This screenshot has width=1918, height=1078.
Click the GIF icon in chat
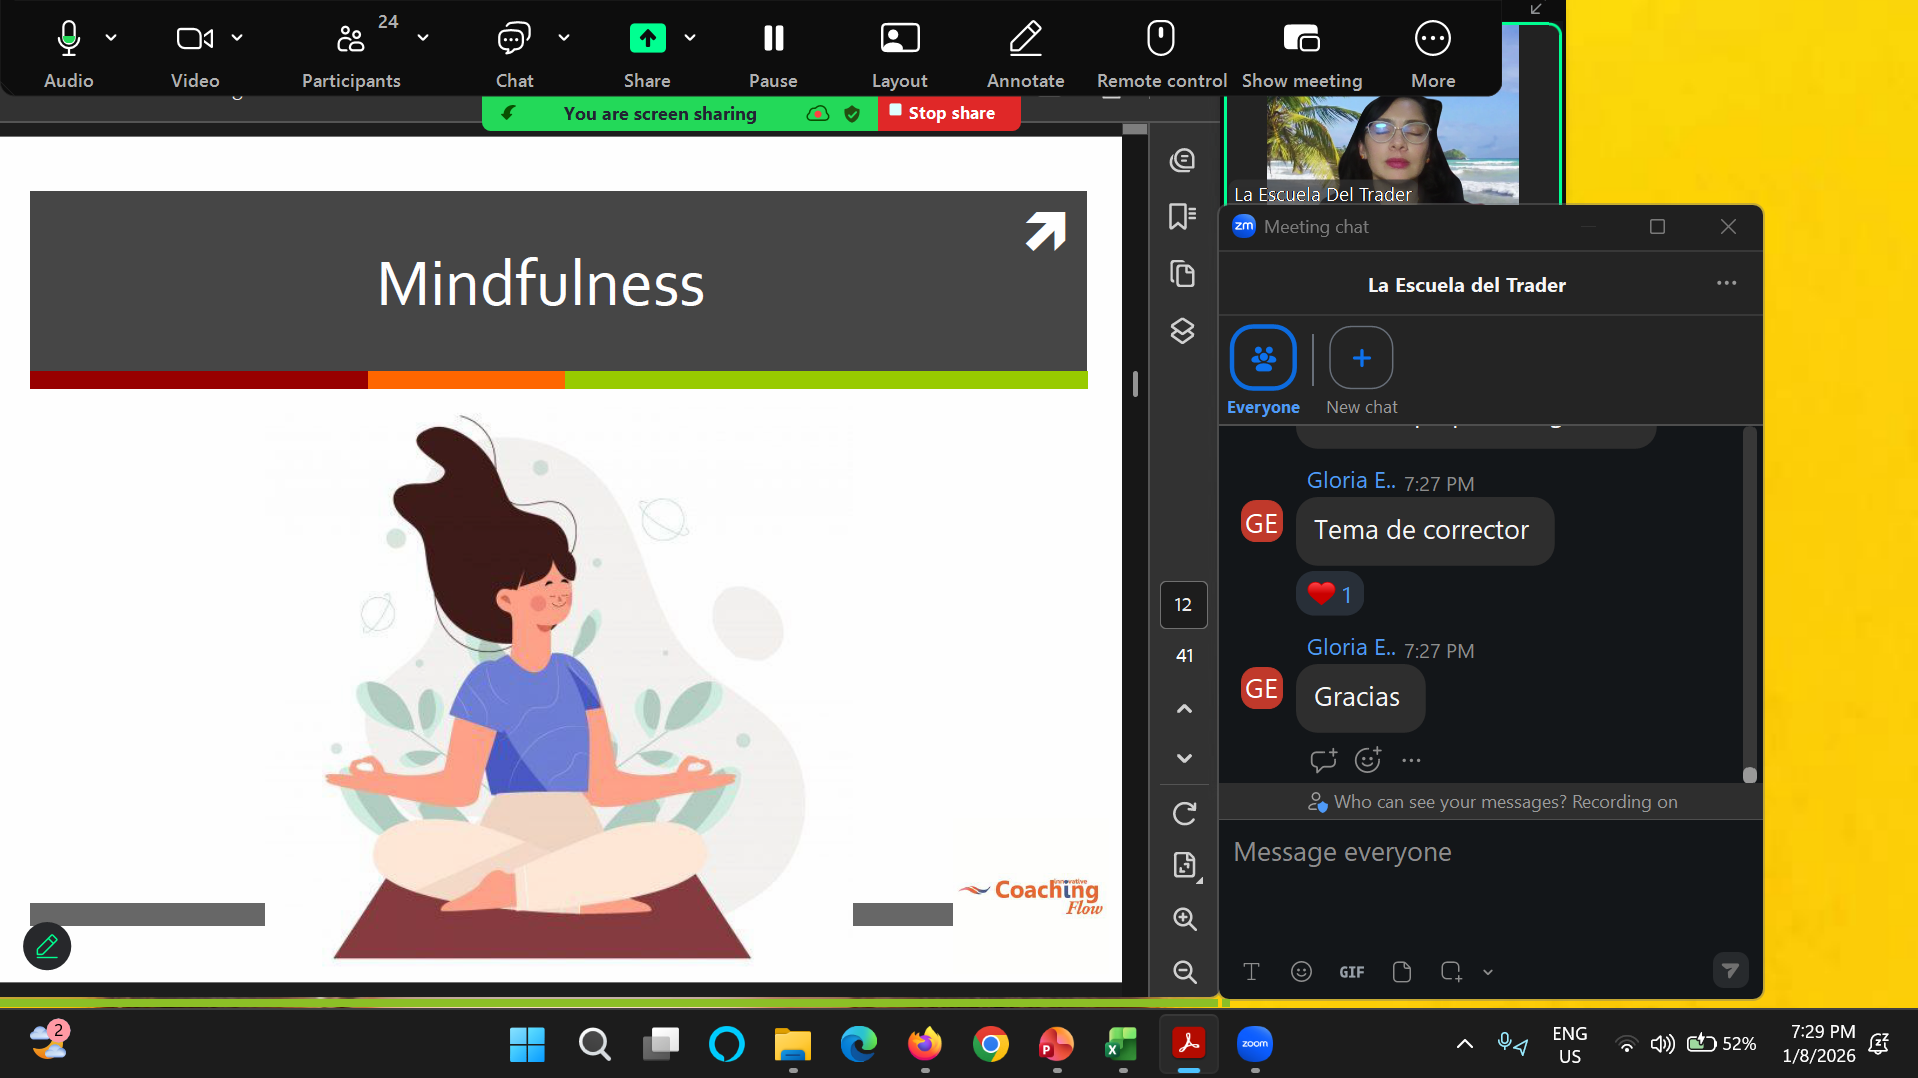point(1351,972)
